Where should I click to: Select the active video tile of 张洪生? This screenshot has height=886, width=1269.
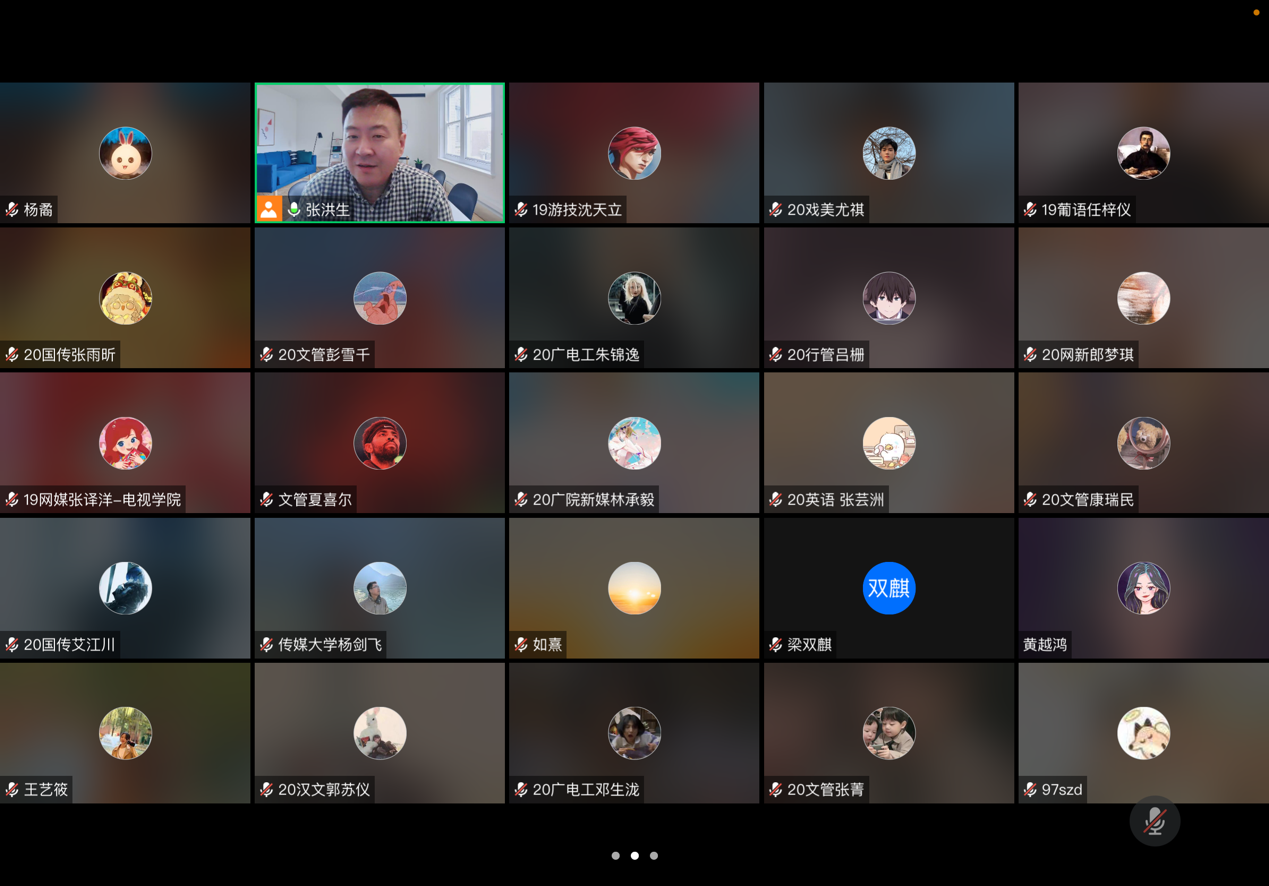[380, 140]
